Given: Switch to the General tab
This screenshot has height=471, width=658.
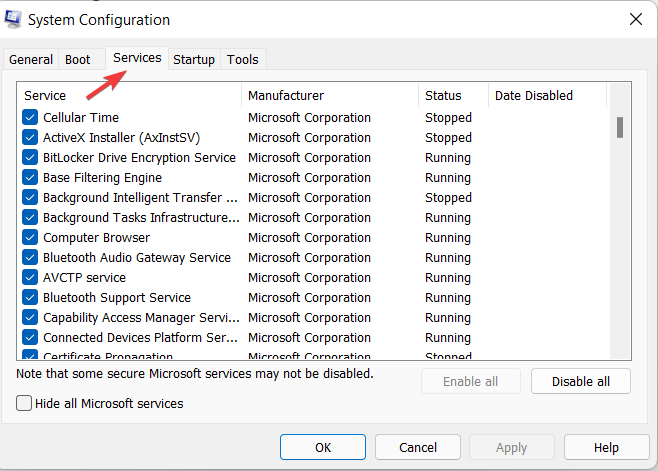Looking at the screenshot, I should [x=31, y=60].
